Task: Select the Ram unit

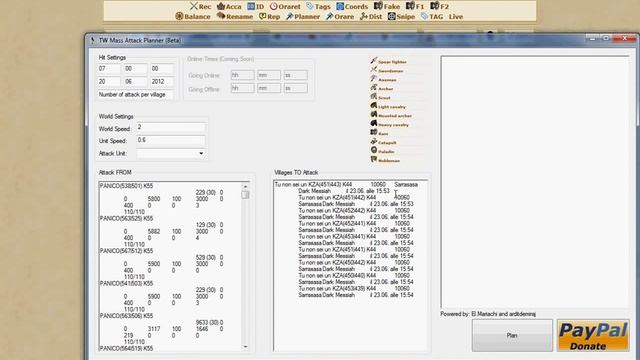Action: (x=379, y=133)
